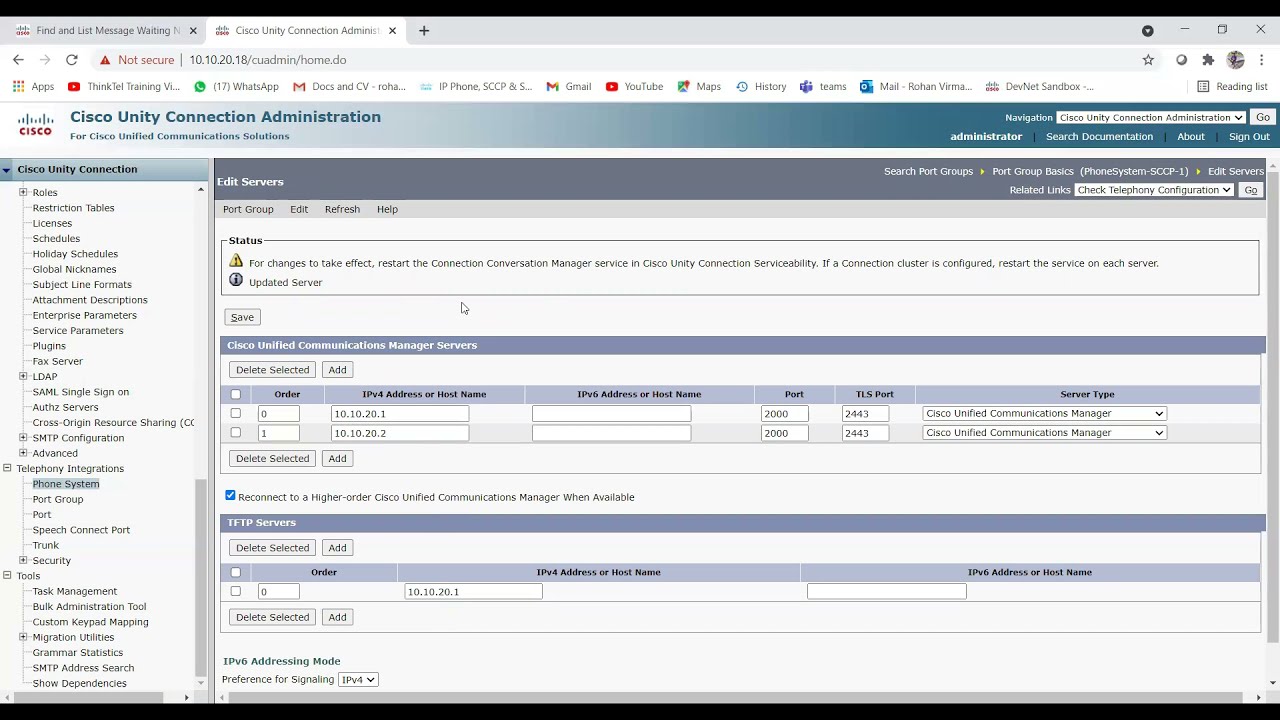
Task: Open the Mail - Rohan Virma bookmark
Action: pyautogui.click(x=916, y=87)
